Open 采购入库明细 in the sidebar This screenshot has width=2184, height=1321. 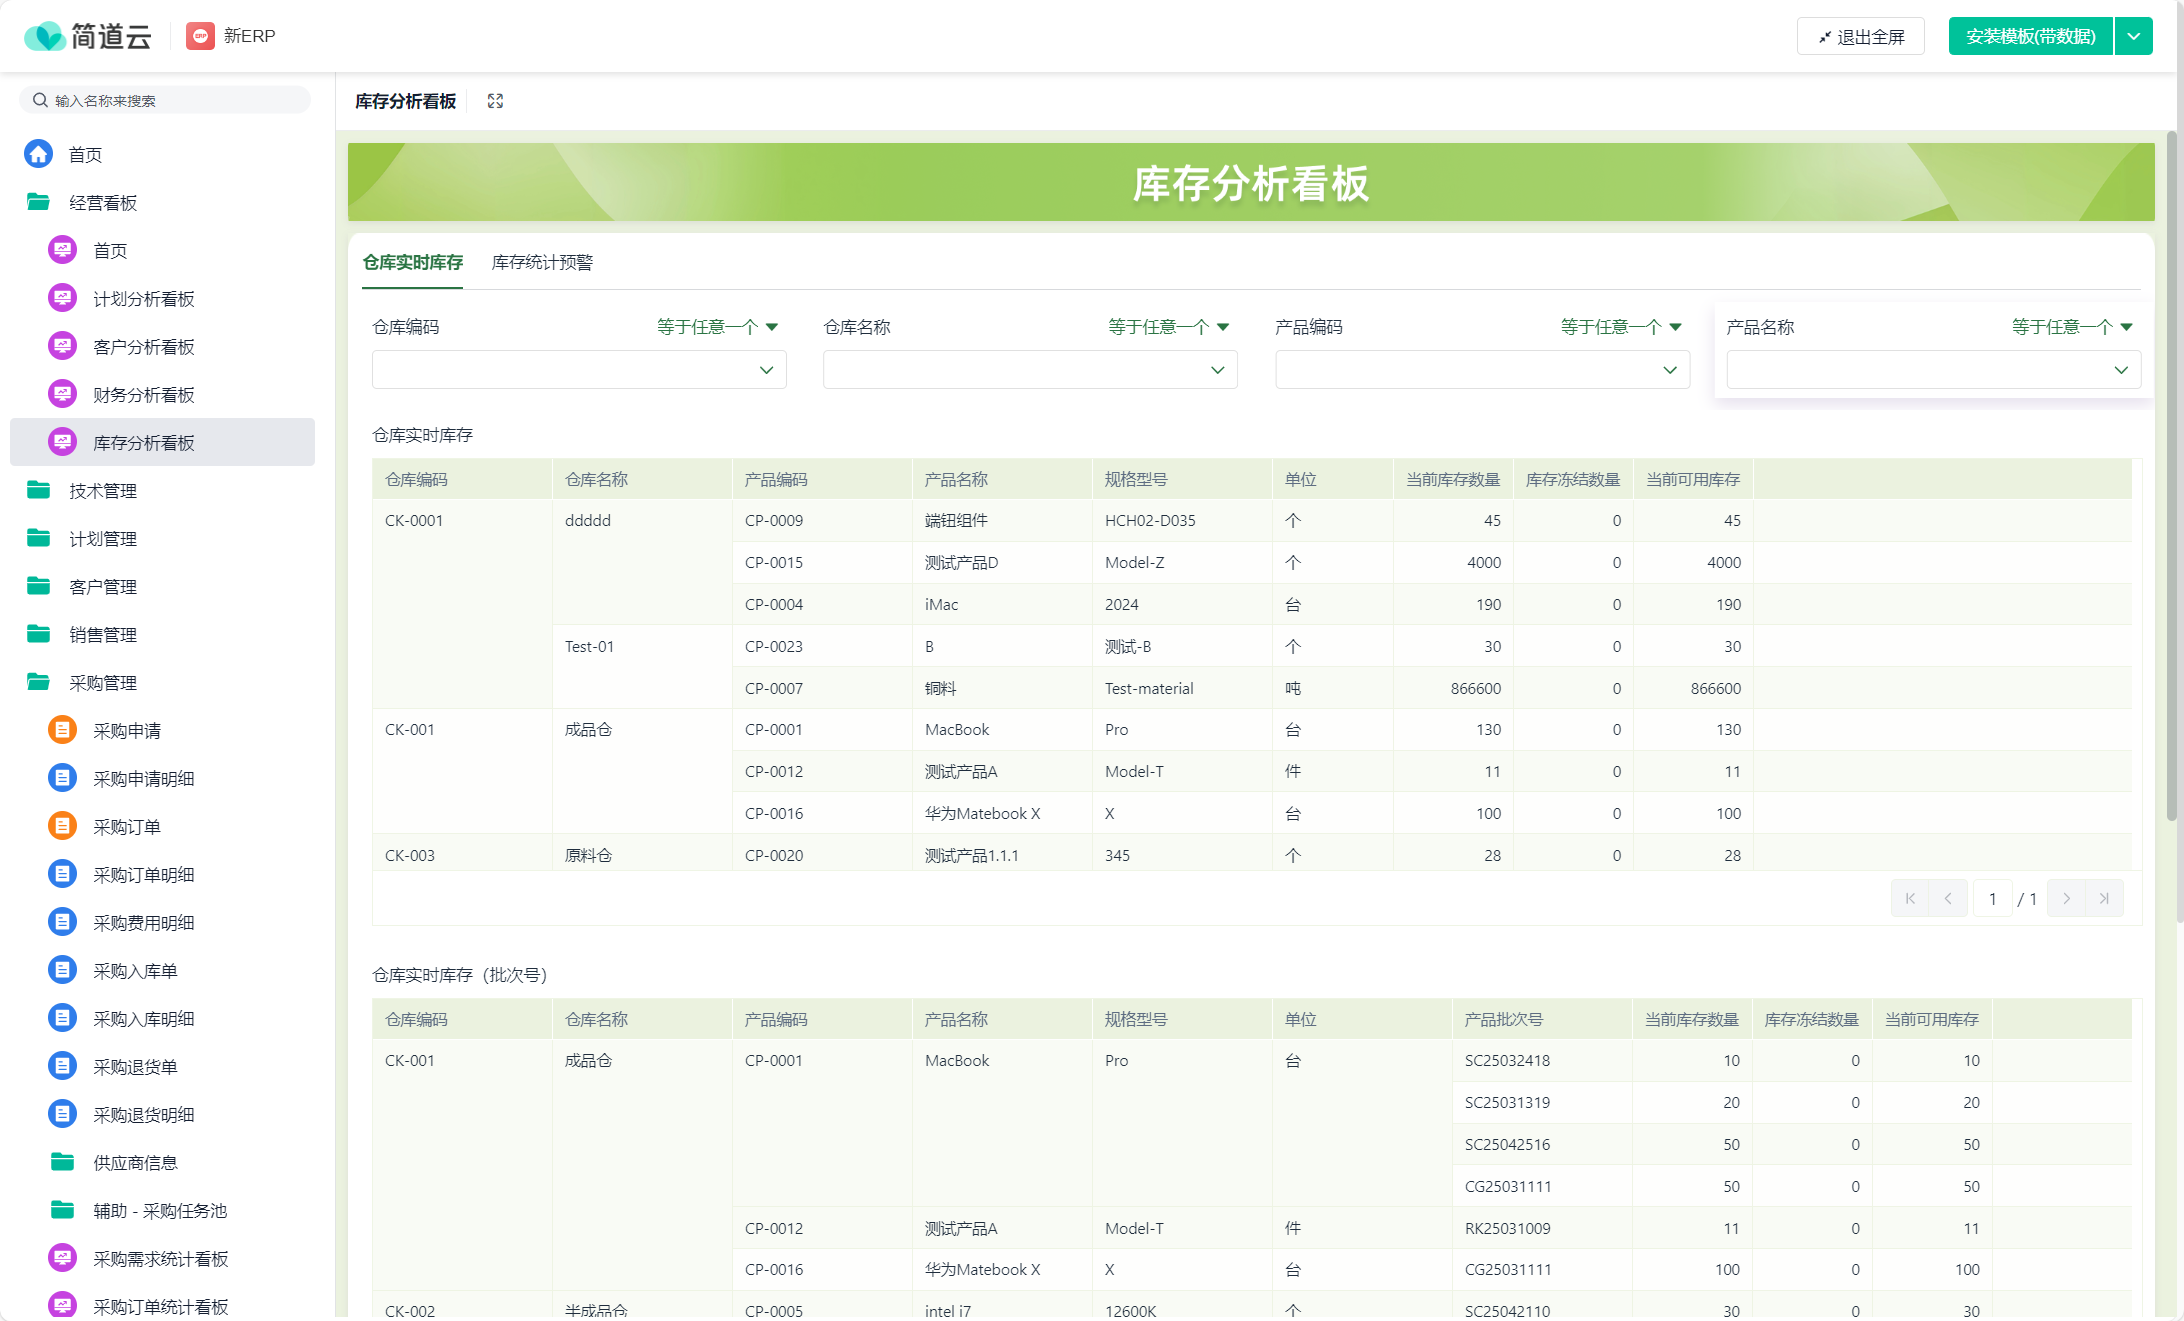tap(163, 1018)
